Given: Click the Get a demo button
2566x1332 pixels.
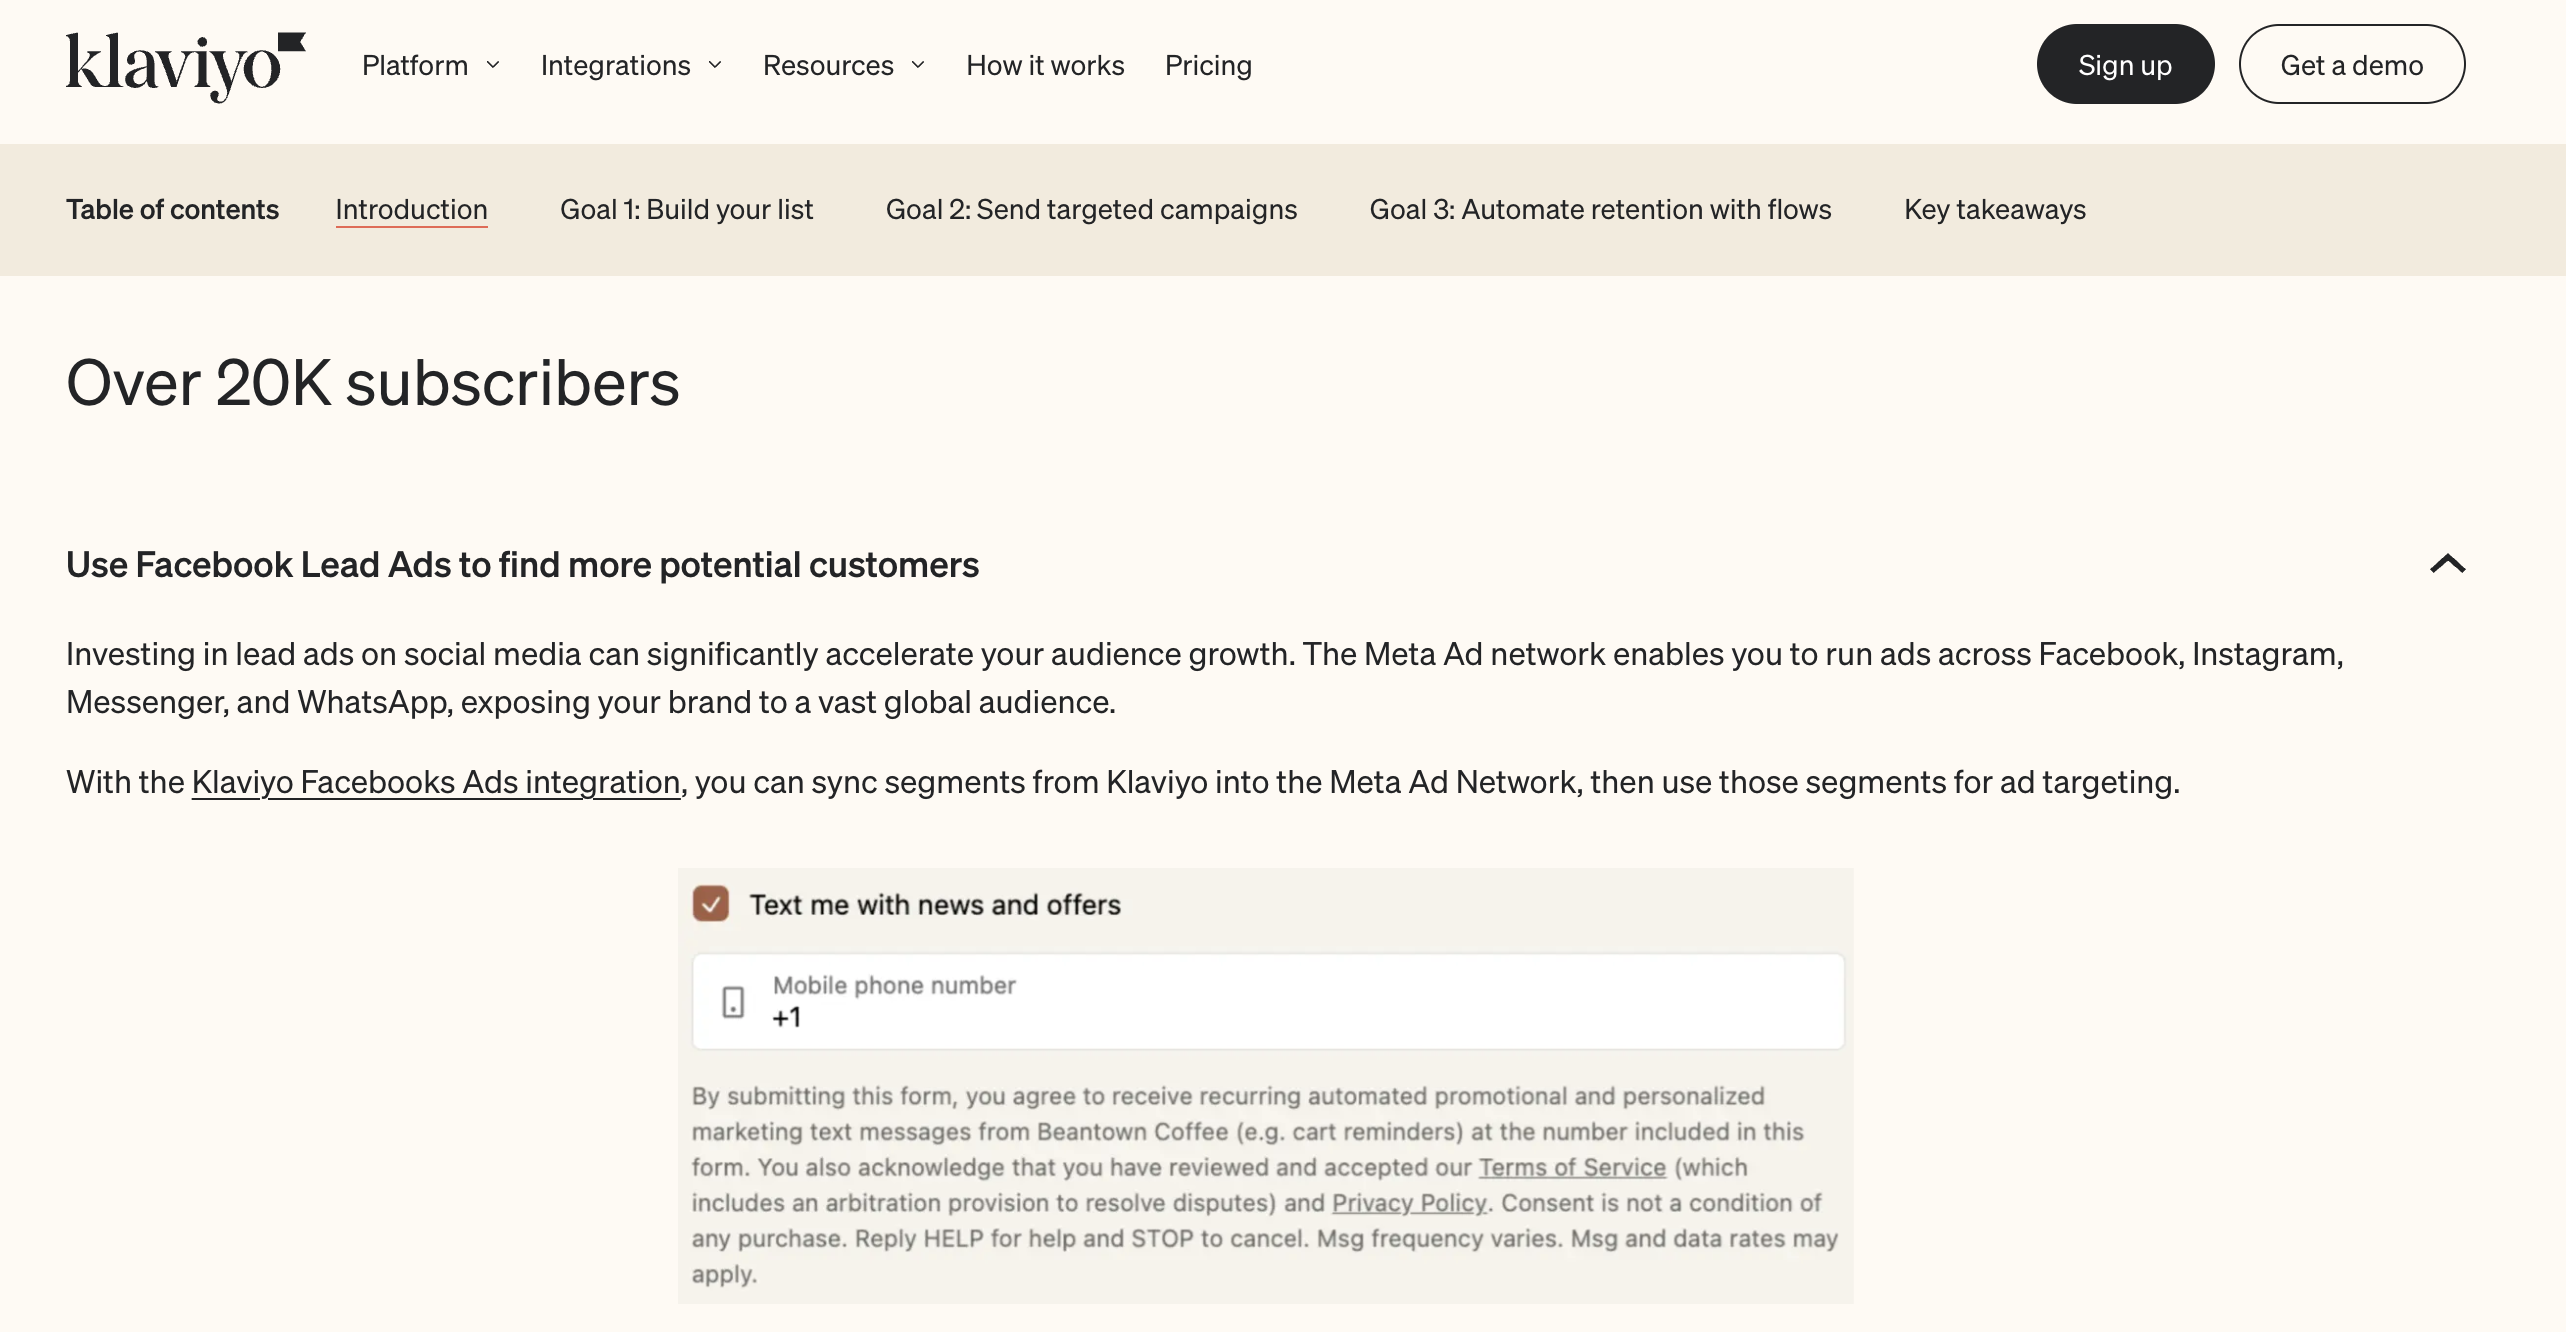Looking at the screenshot, I should [2351, 65].
